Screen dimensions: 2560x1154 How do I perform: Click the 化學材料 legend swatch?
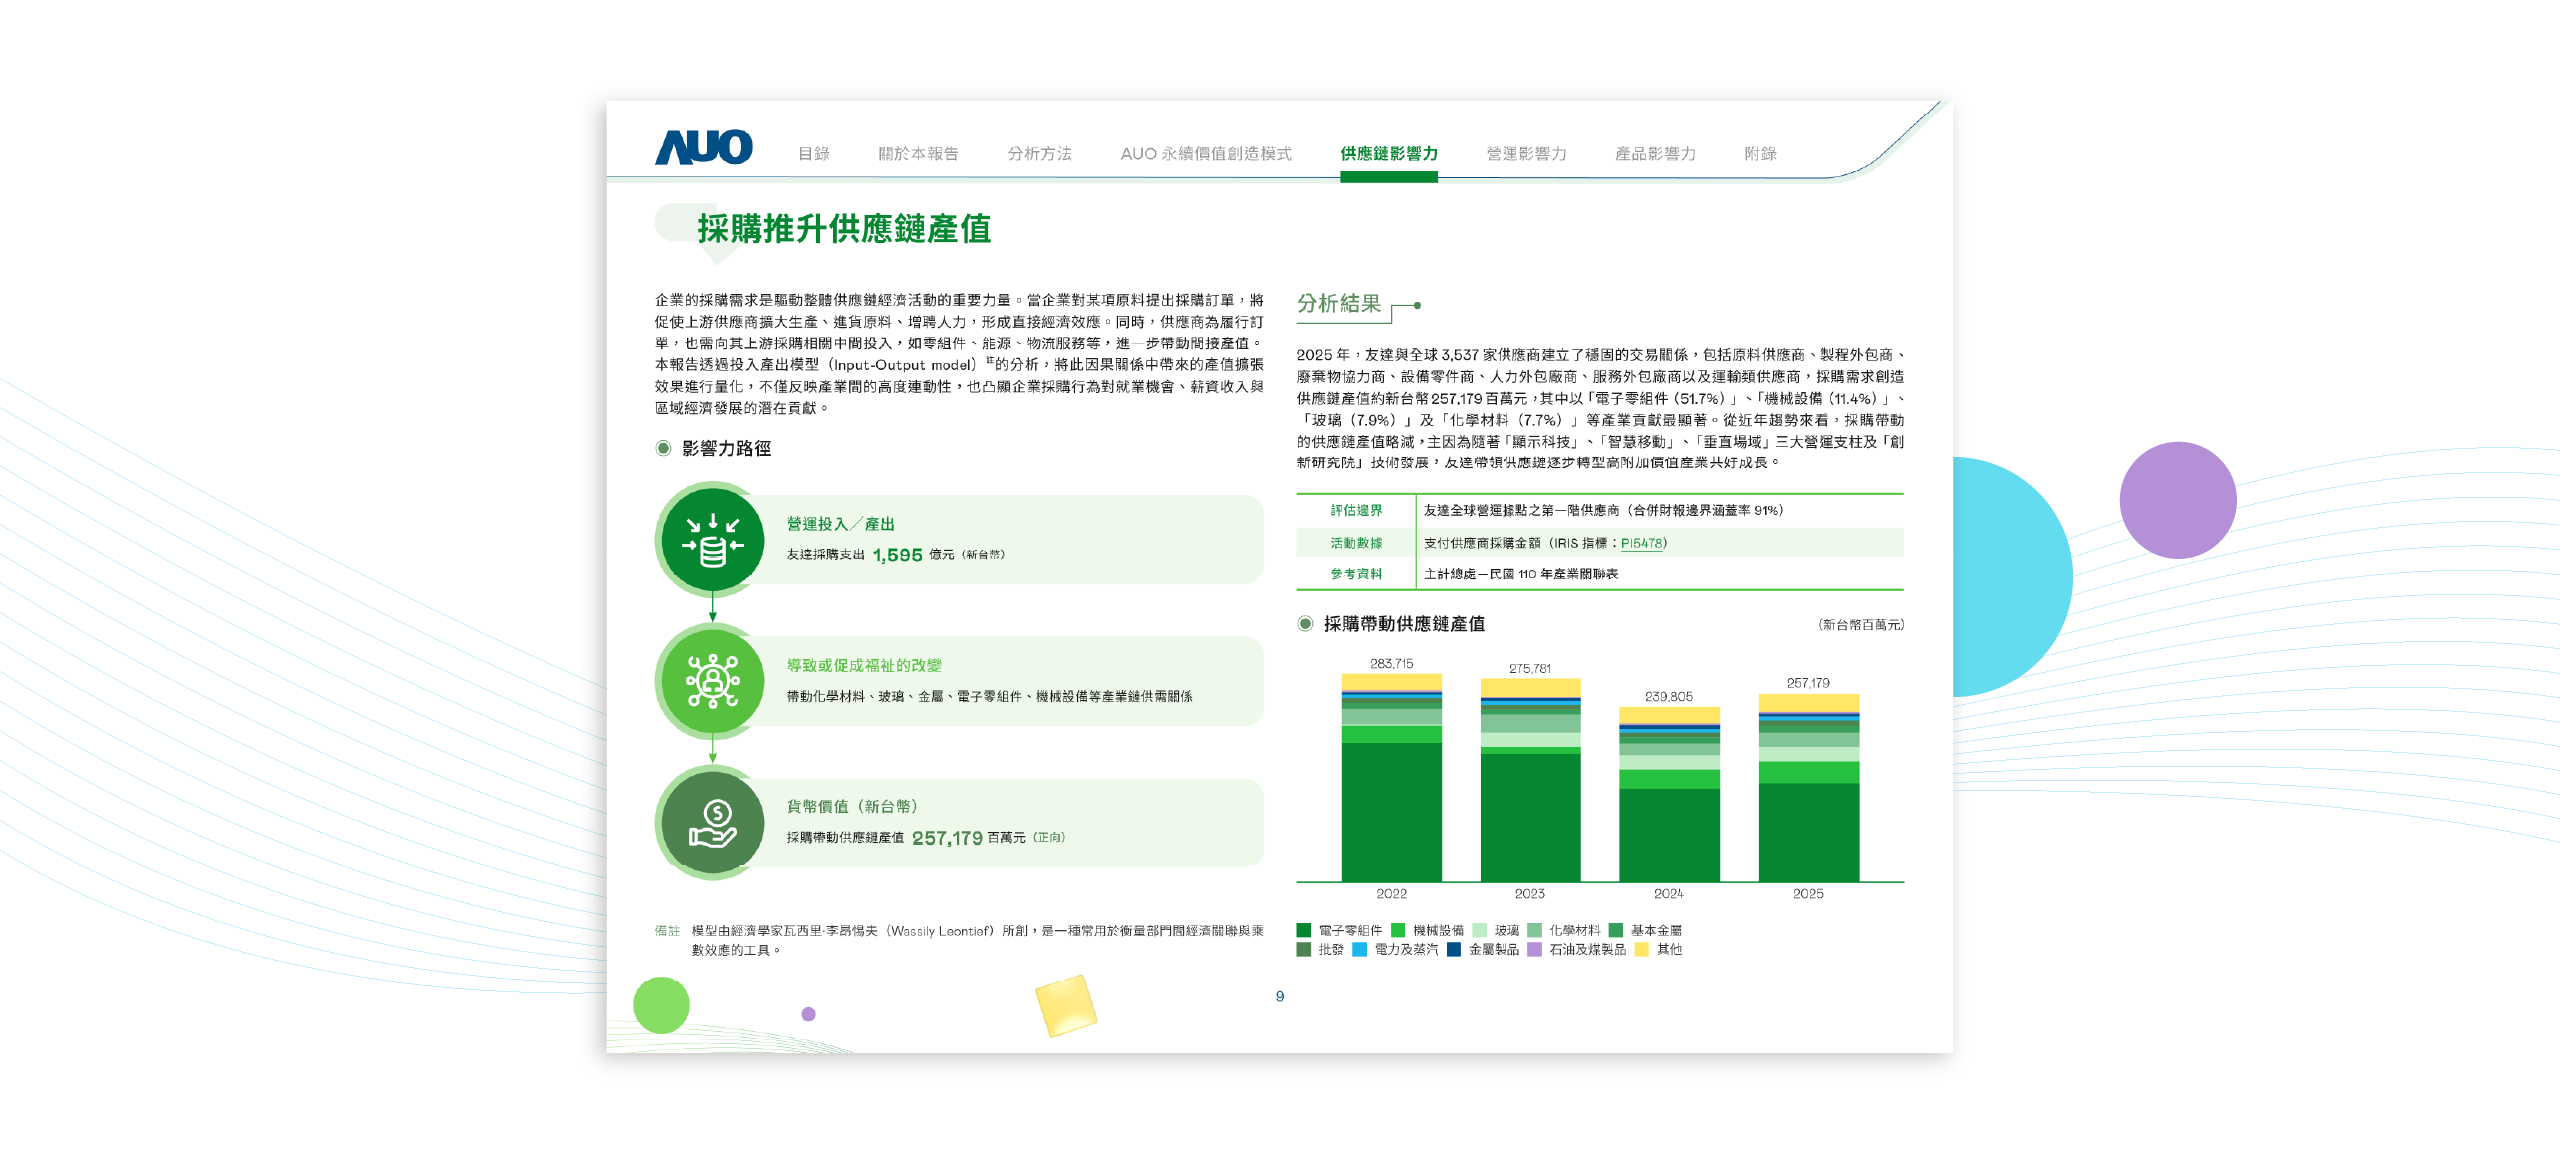[x=1534, y=930]
